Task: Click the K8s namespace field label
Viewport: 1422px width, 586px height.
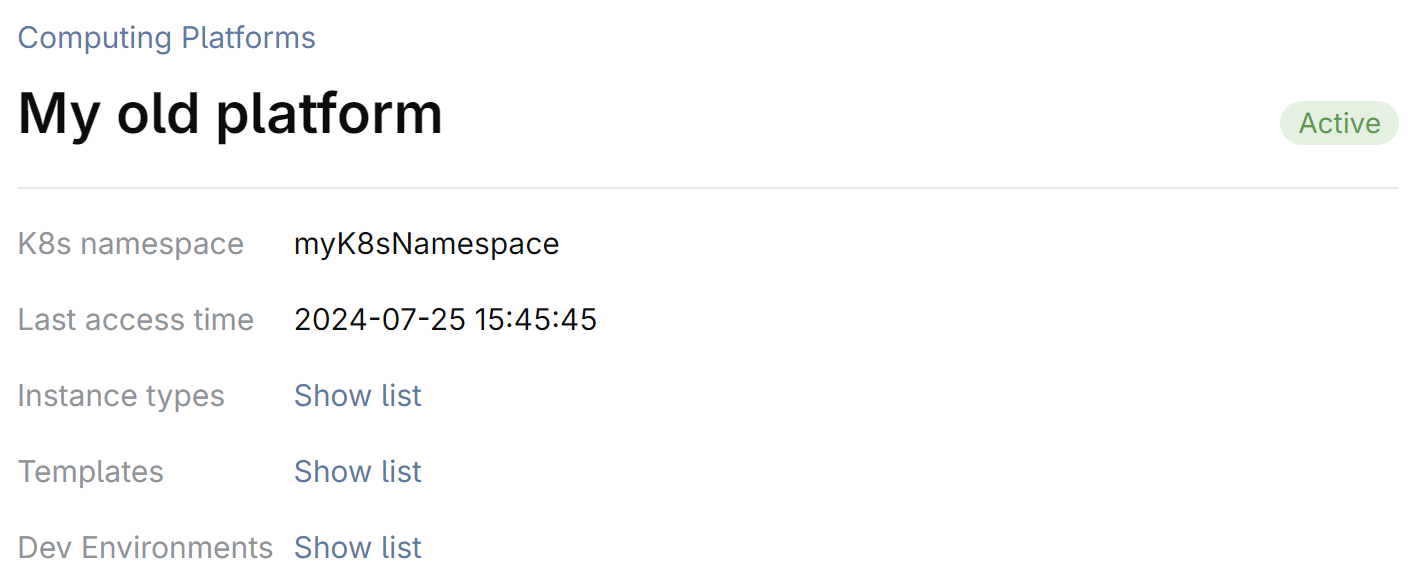Action: pyautogui.click(x=131, y=244)
